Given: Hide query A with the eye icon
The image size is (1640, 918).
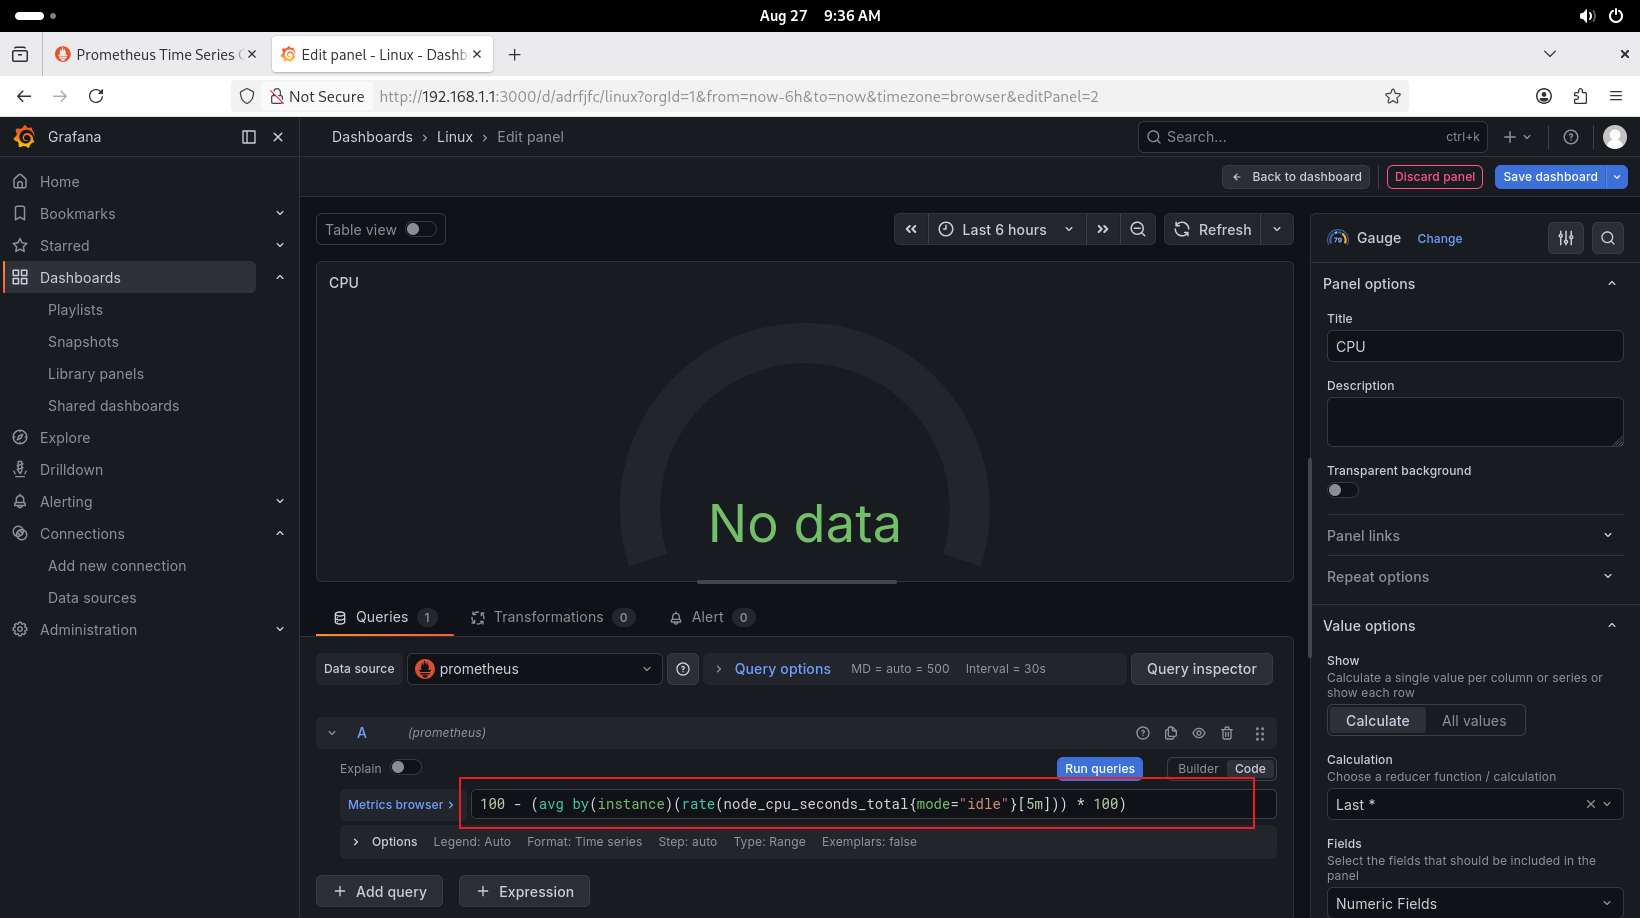Looking at the screenshot, I should pyautogui.click(x=1199, y=733).
